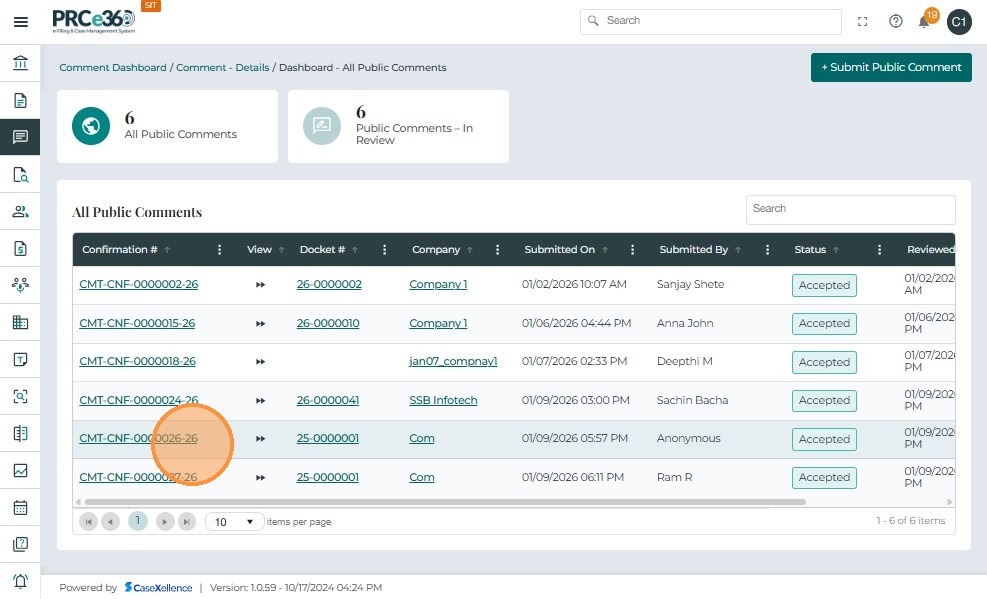Click the All Public Comments search field
This screenshot has width=987, height=599.
[x=850, y=209]
